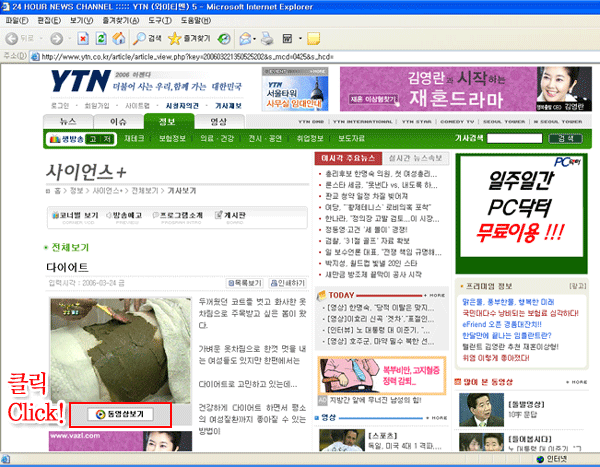Open the 즐겨찾기(A) menu
Screen dimensions: 600x467
(x=121, y=20)
